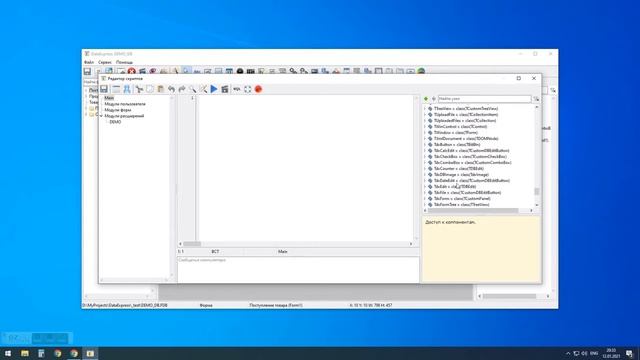Expand the TTreeView class node
Screen dimensions: 640x360
point(425,109)
